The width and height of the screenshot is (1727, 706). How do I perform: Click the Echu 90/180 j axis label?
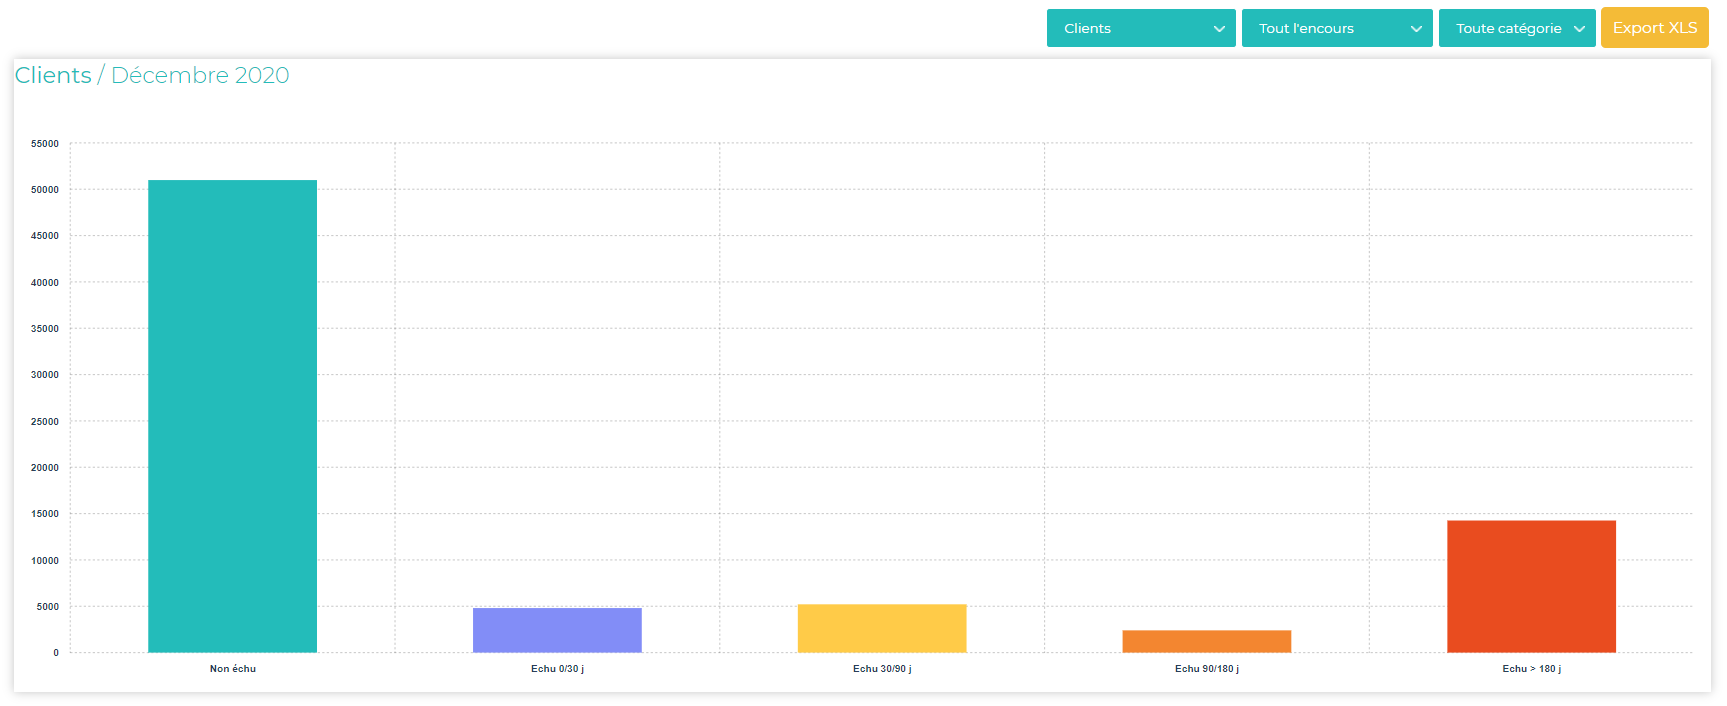pos(1207,669)
